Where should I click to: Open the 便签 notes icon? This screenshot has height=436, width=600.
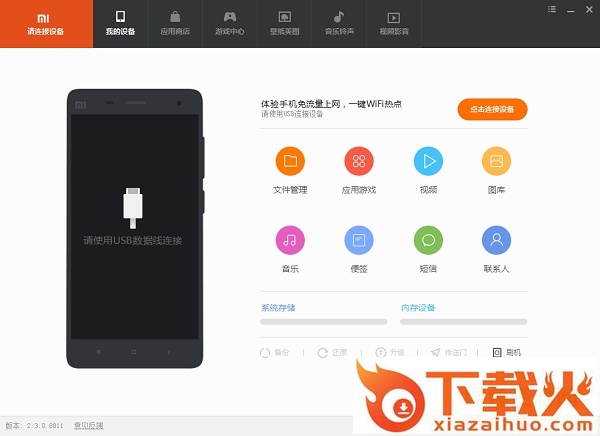pos(359,240)
